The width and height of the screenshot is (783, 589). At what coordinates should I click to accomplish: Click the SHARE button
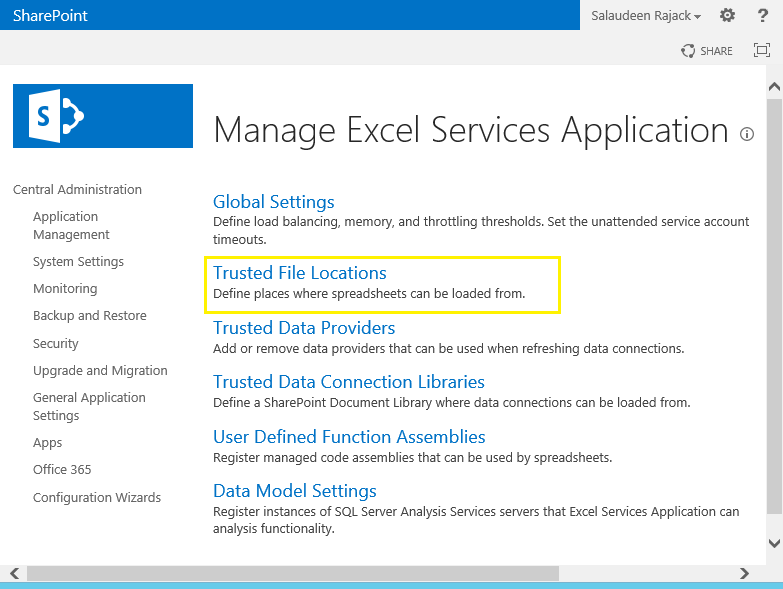click(707, 51)
